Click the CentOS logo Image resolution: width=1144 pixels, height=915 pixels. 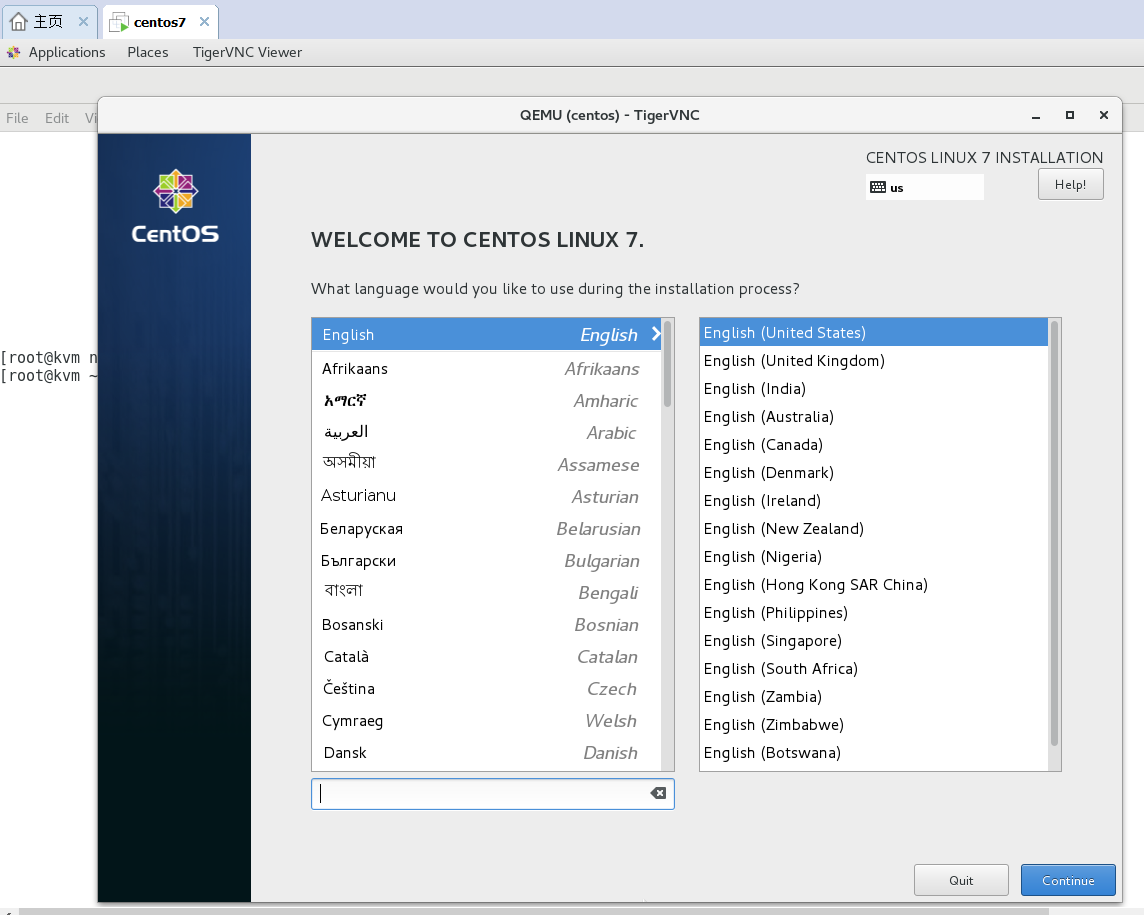point(175,206)
